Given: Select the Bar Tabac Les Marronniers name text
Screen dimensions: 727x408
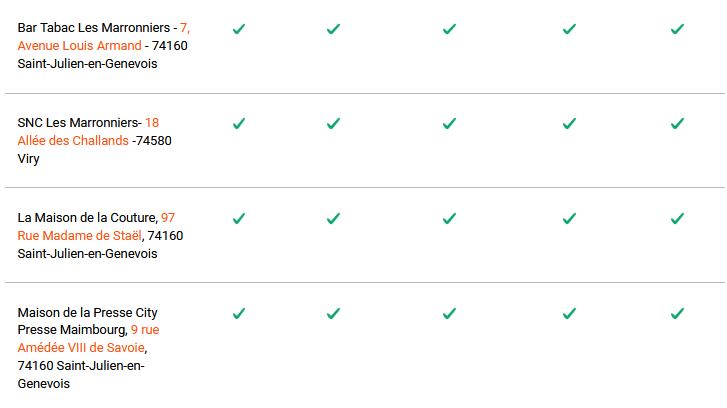Looking at the screenshot, I should coord(94,28).
